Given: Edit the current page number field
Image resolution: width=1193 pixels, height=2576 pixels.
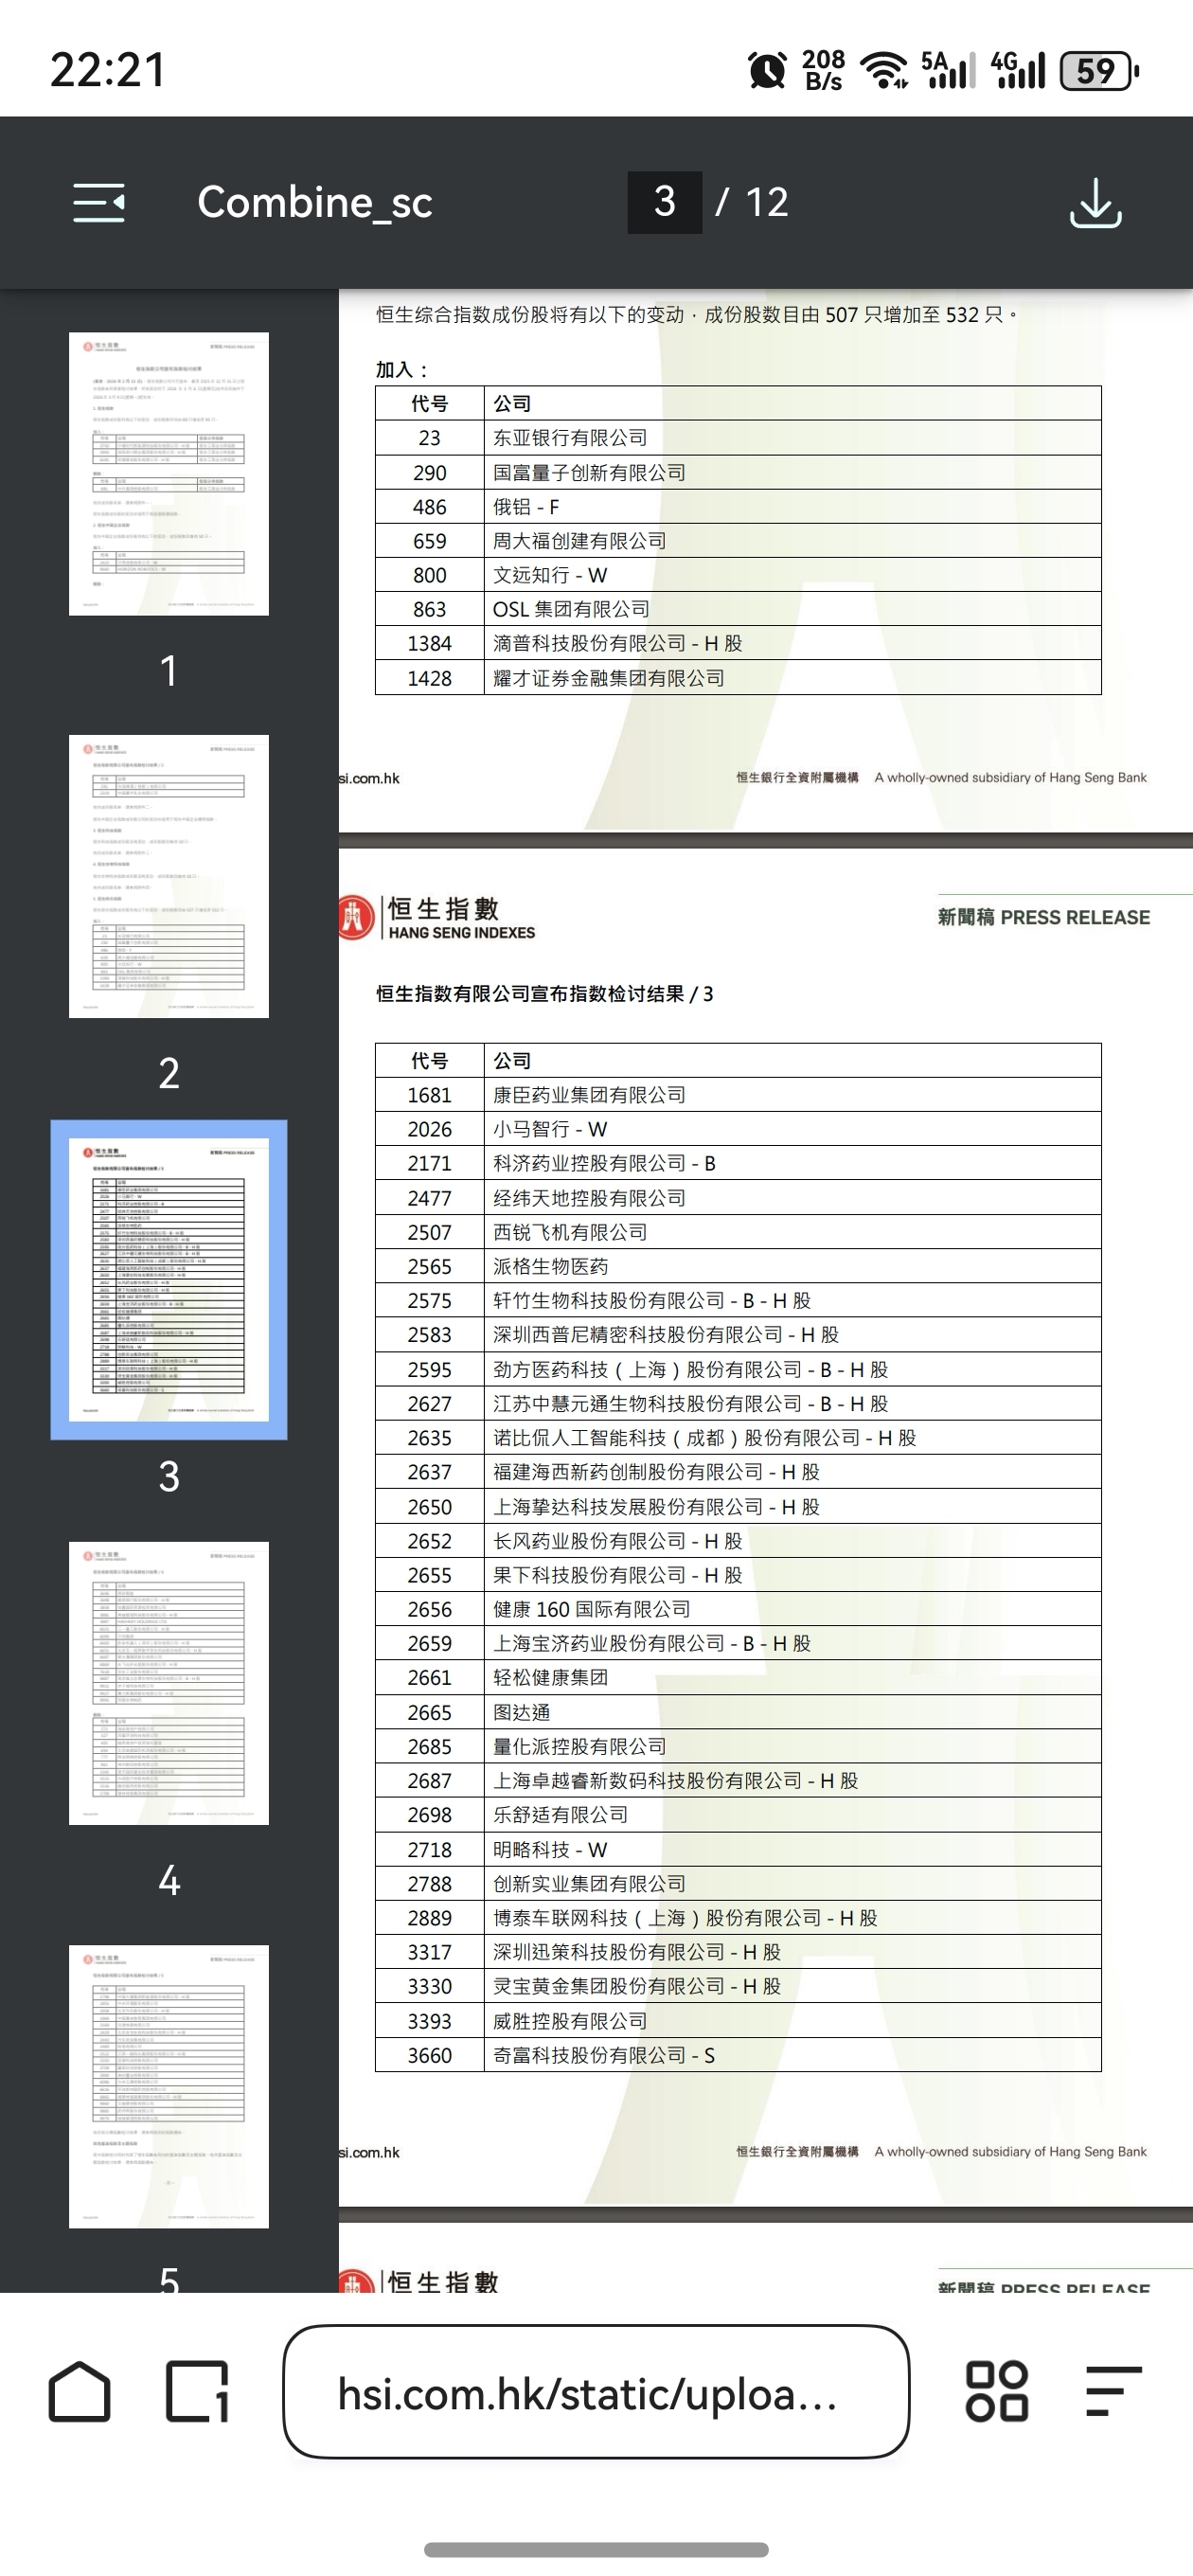Looking at the screenshot, I should [665, 203].
